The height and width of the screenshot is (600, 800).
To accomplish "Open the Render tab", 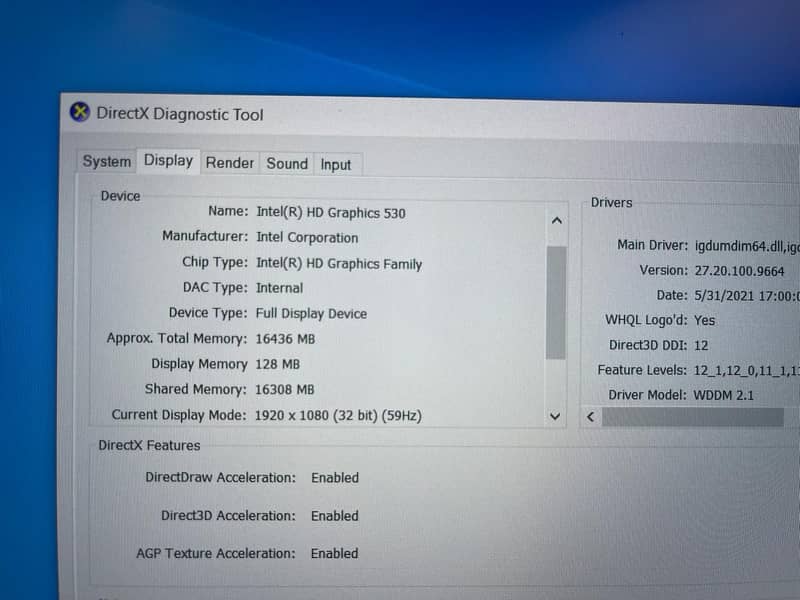I will [230, 163].
